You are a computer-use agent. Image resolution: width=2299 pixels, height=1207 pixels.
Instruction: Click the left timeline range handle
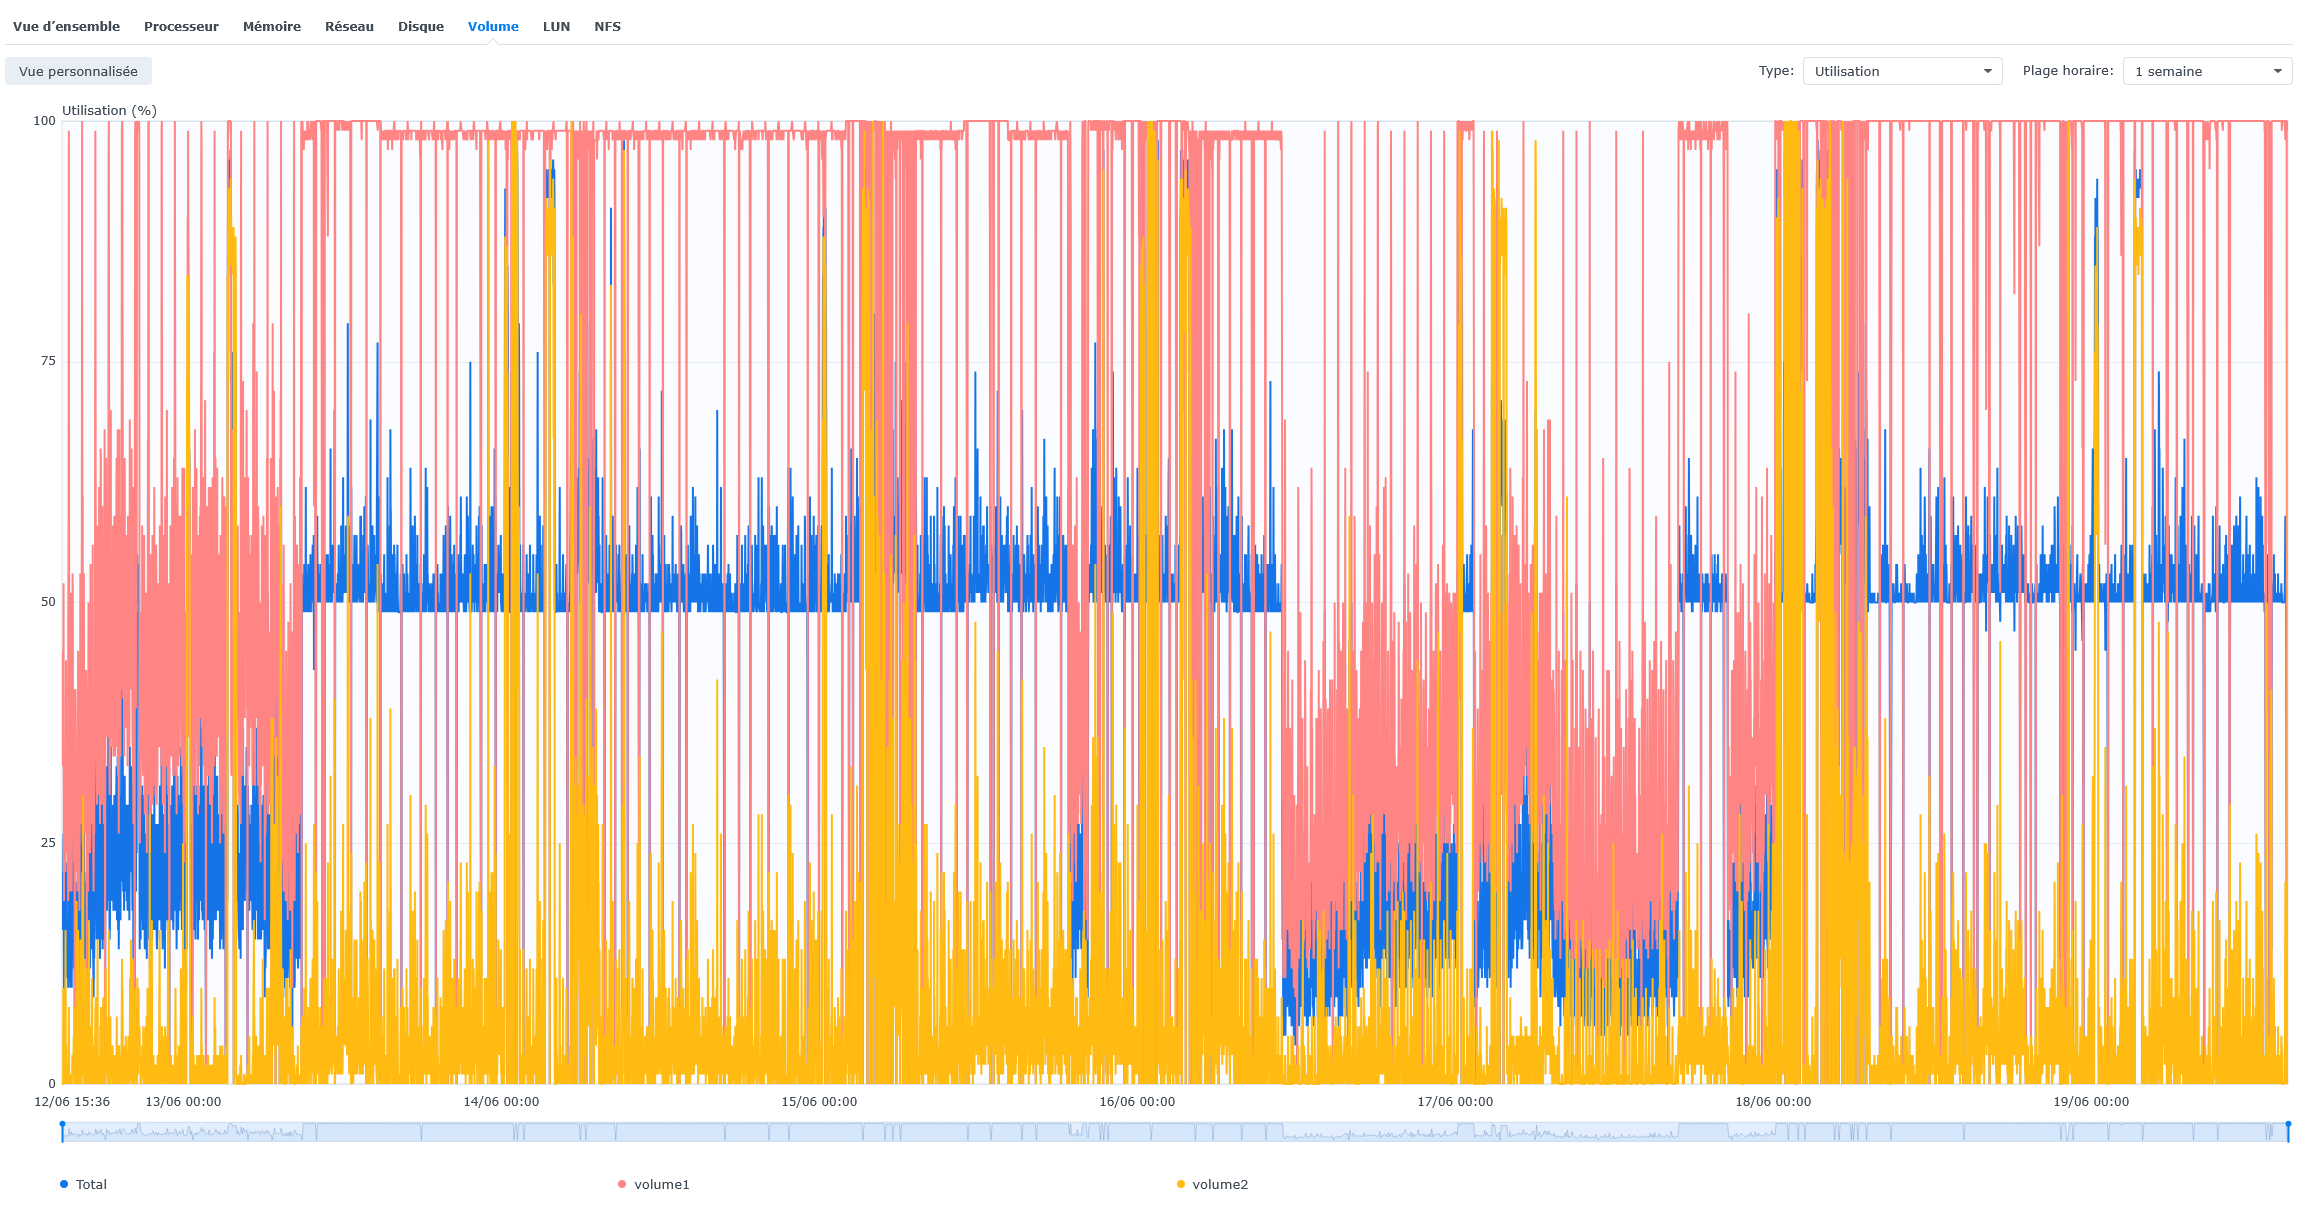click(62, 1131)
